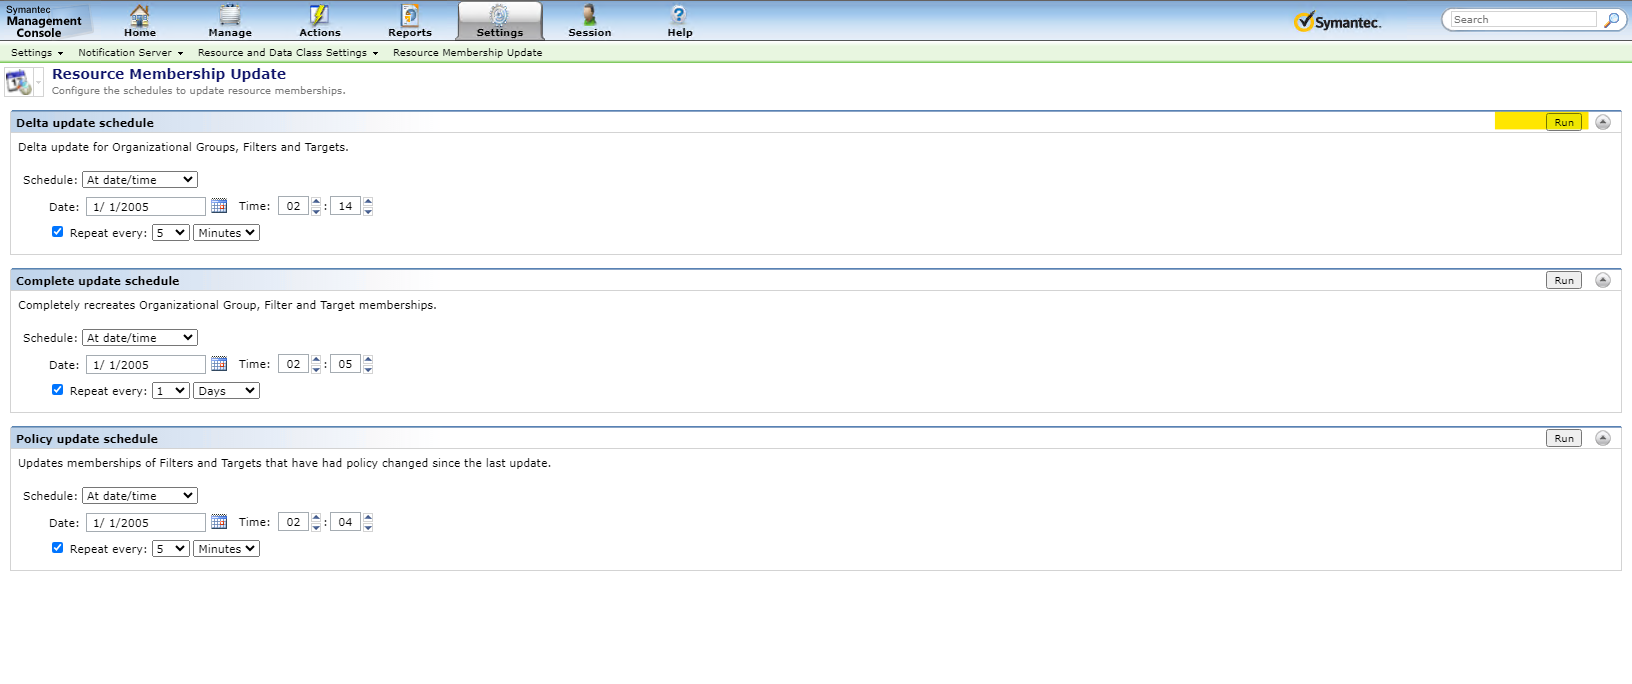Open the Days unit dropdown in Complete update
1632x684 pixels.
(x=226, y=391)
